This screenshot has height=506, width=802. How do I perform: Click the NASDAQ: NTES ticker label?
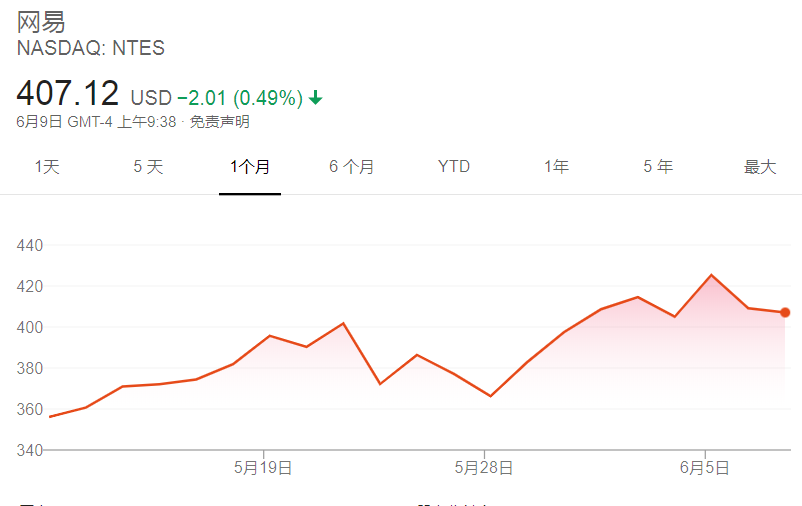coord(91,48)
